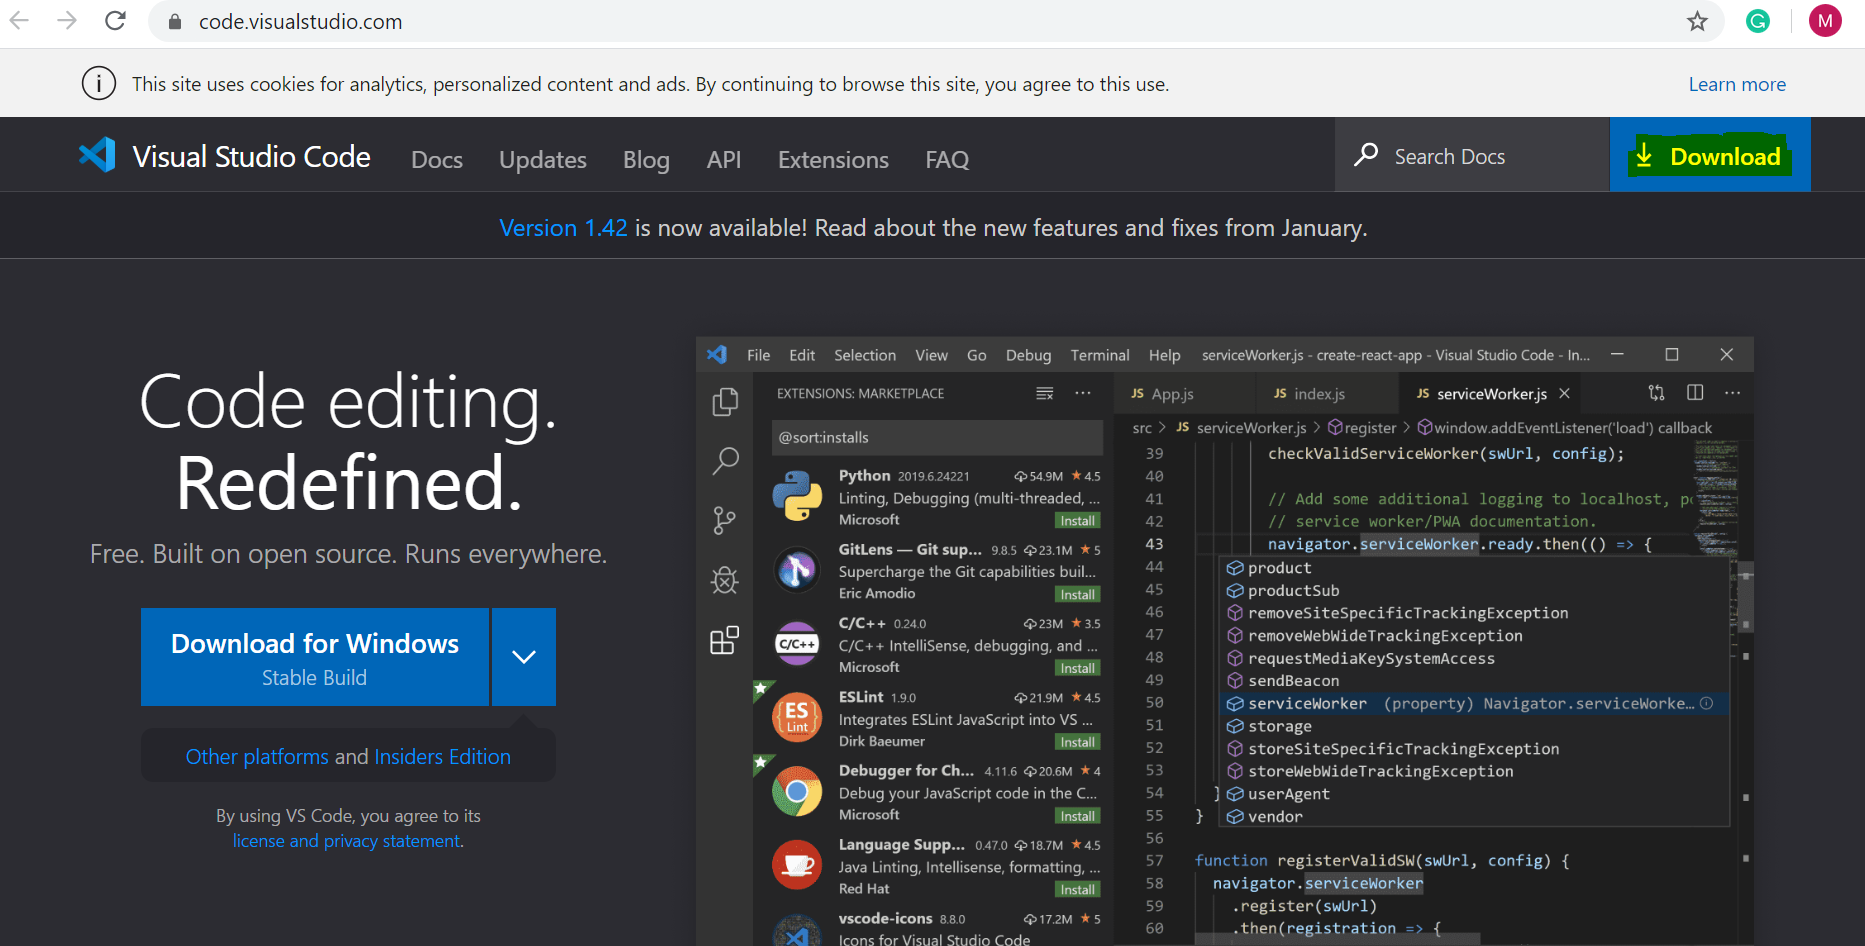
Task: Click the clear extensions filter icon
Action: pos(1045,393)
